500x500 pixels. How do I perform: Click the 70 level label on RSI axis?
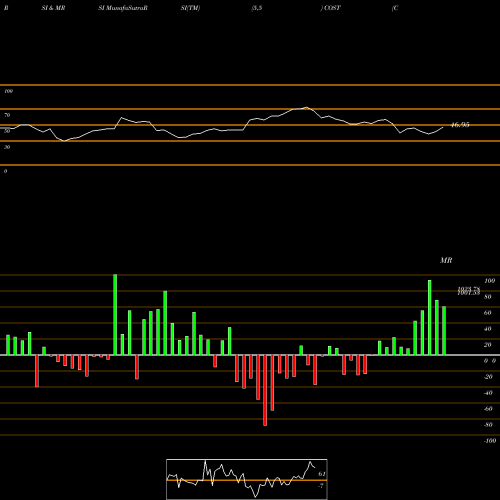(7, 115)
